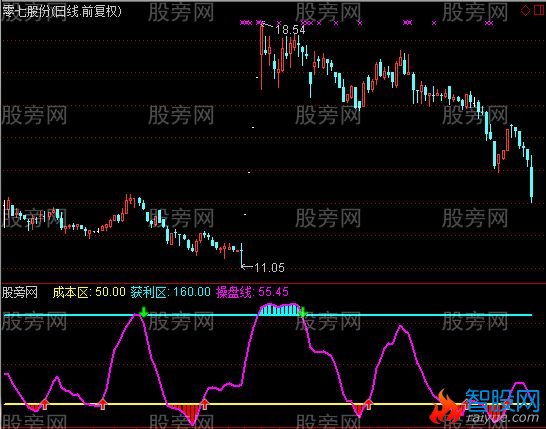Click the 11.05 low price label
The height and width of the screenshot is (429, 546).
[x=269, y=267]
